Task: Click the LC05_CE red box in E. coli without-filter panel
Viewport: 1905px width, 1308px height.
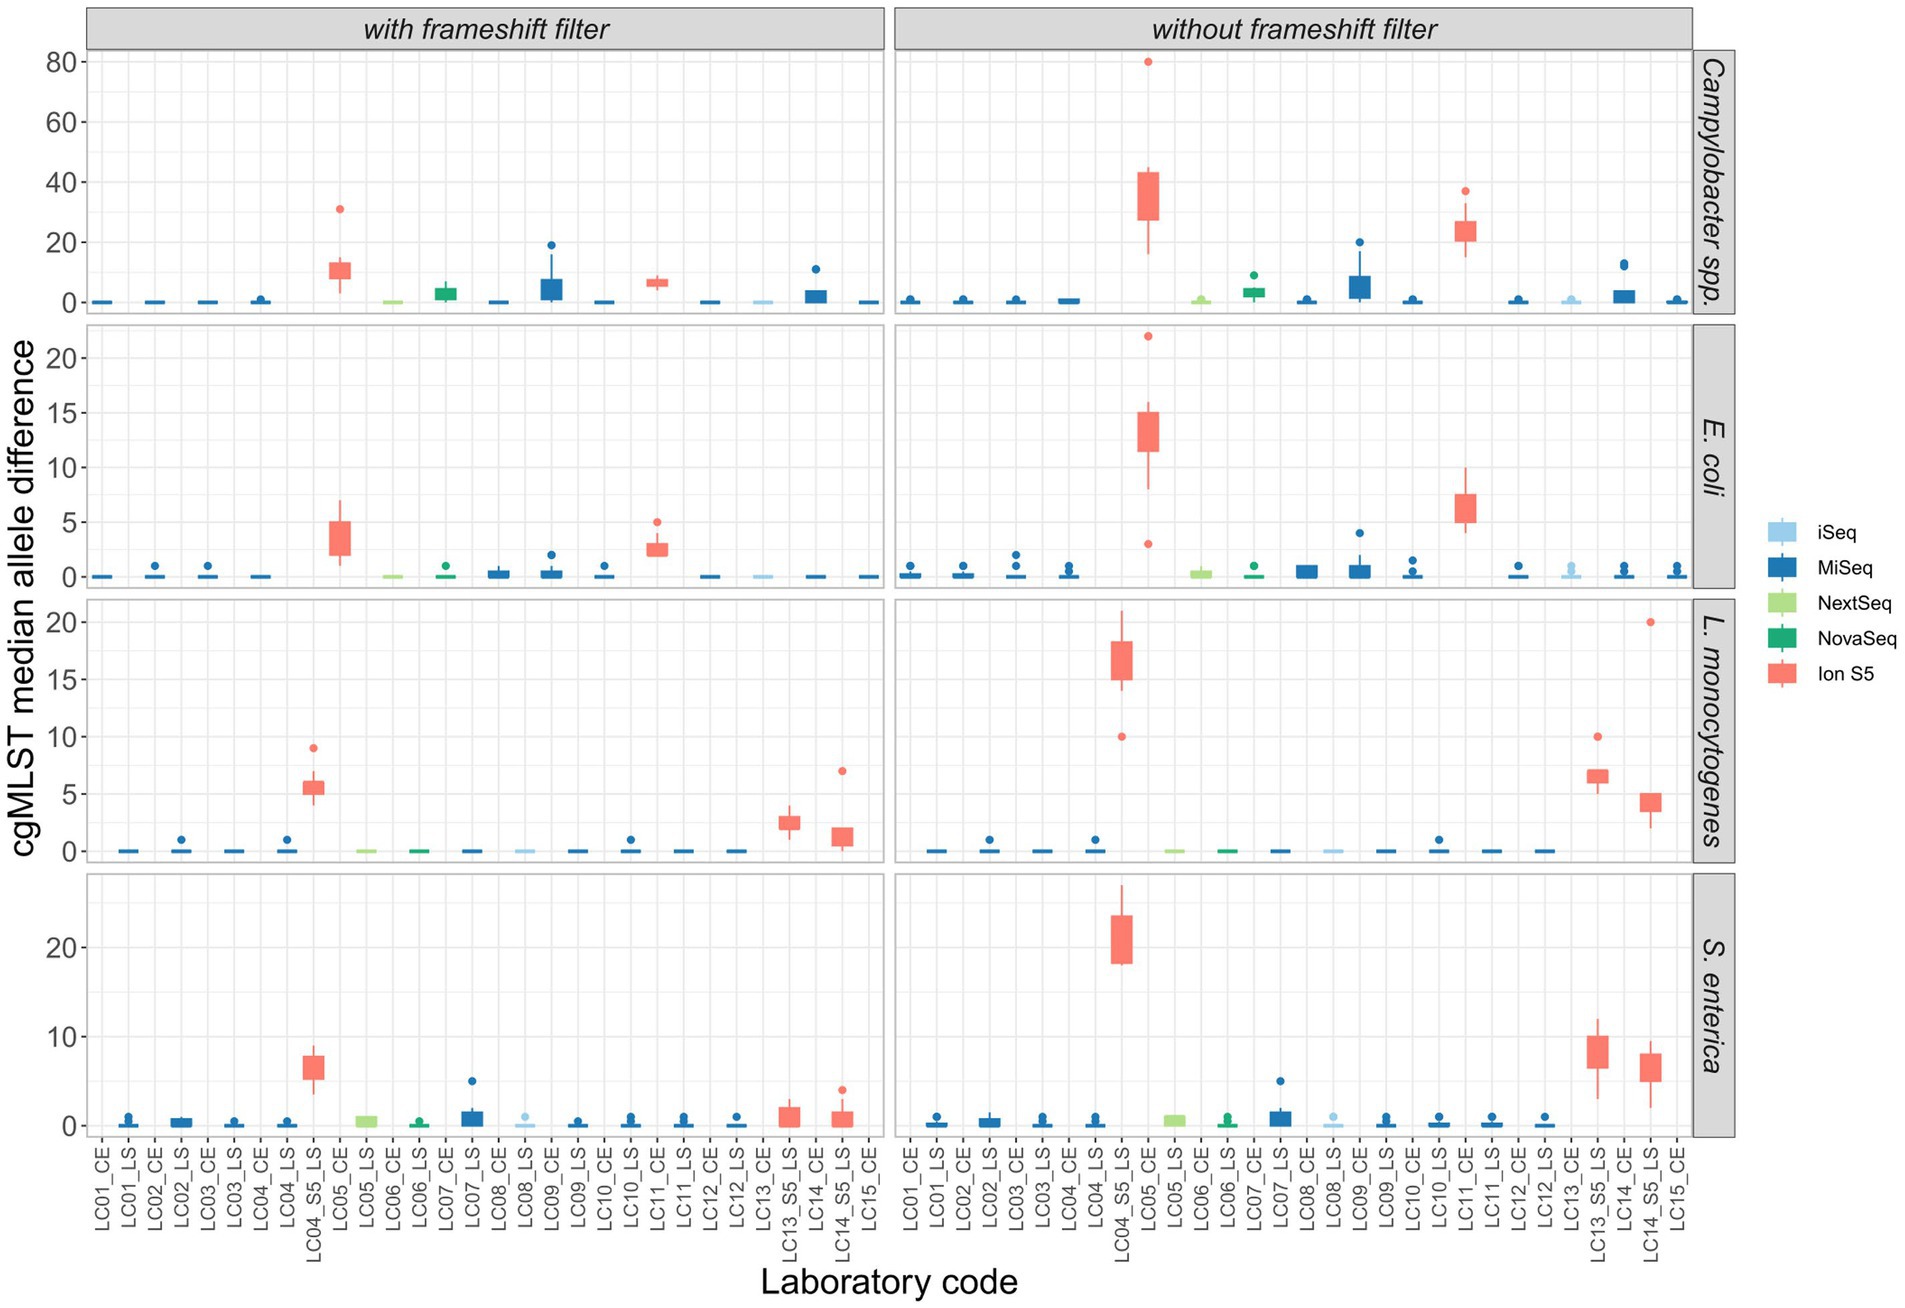Action: 1148,432
